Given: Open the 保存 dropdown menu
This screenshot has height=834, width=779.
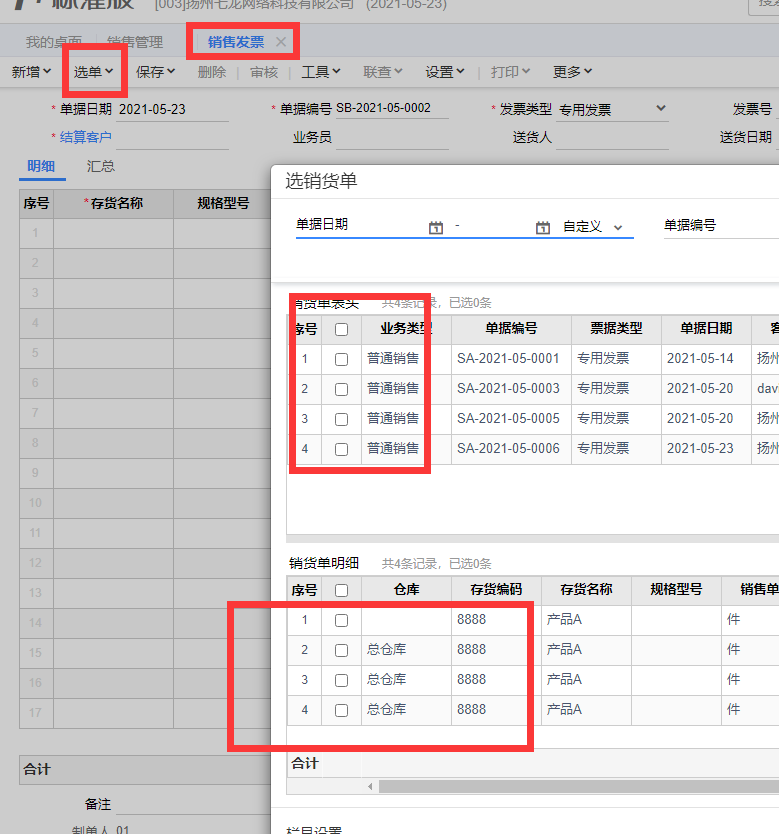Looking at the screenshot, I should 155,72.
